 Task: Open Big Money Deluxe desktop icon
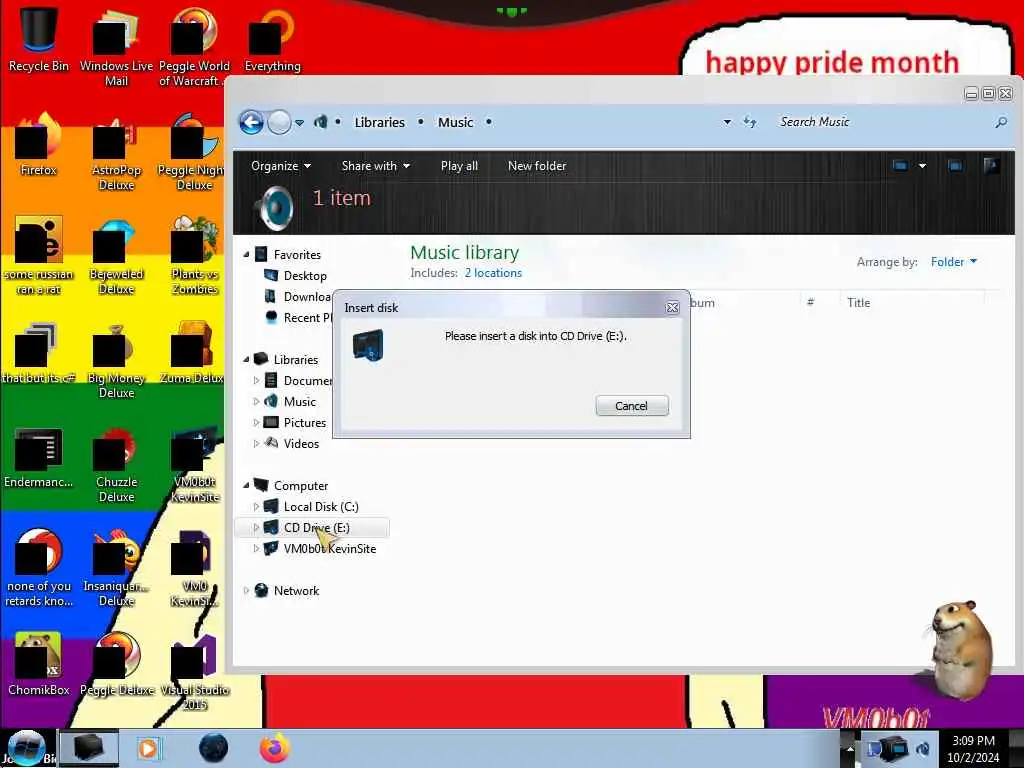pos(116,359)
